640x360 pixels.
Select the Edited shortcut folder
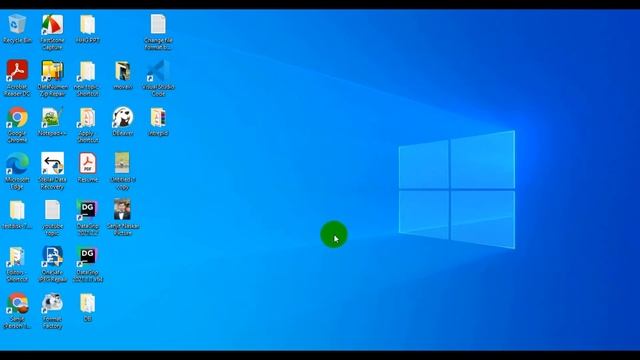[x=17, y=264]
